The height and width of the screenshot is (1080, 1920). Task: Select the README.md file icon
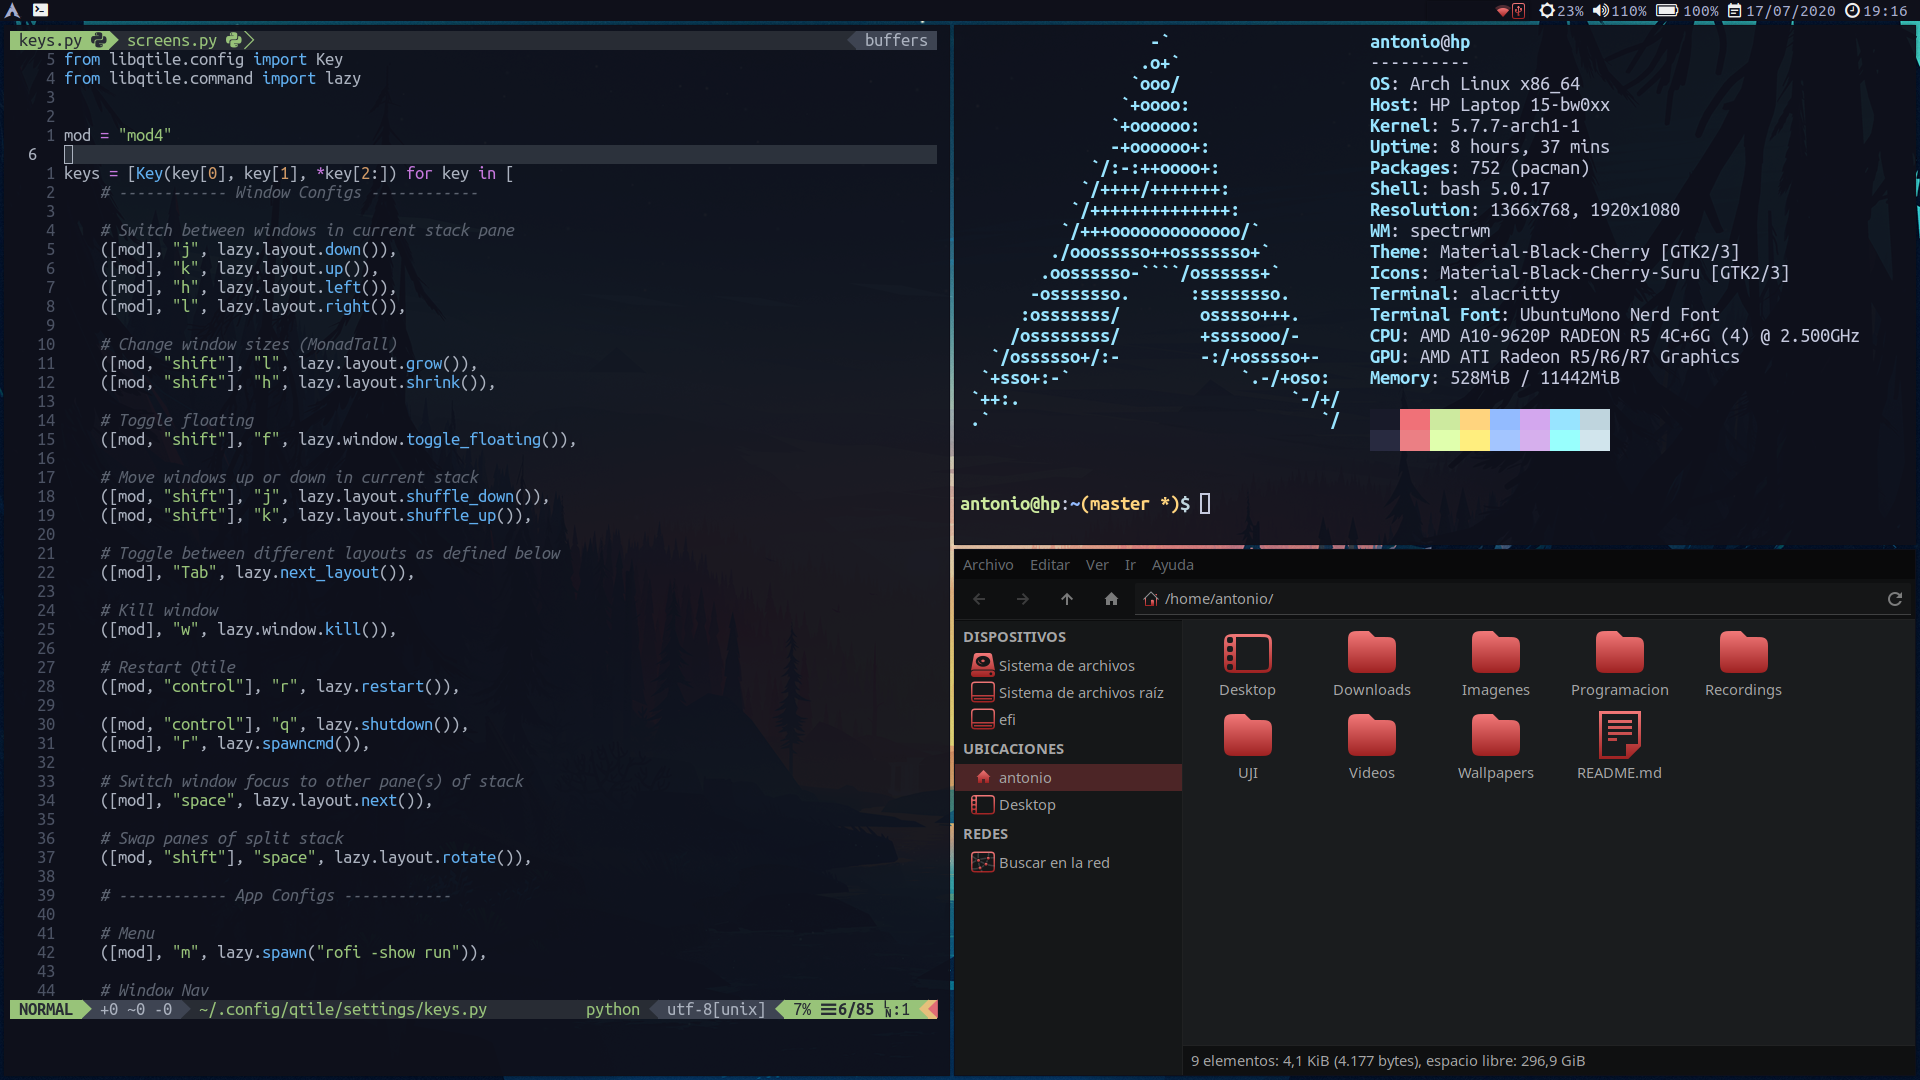1619,737
